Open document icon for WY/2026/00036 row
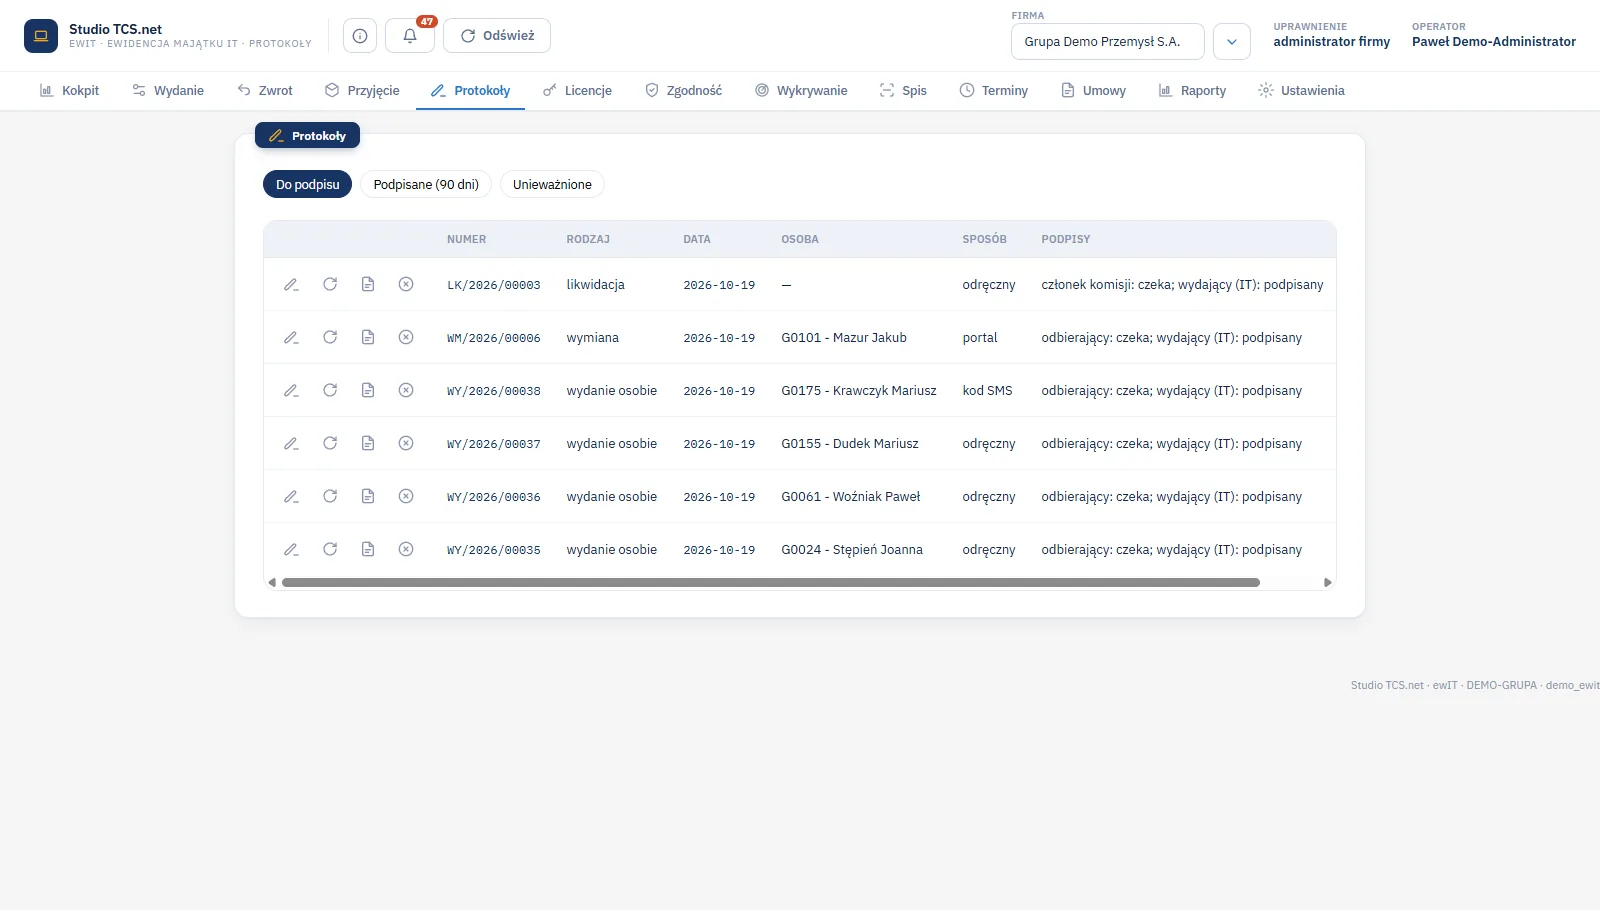Viewport: 1600px width, 910px height. coord(368,496)
